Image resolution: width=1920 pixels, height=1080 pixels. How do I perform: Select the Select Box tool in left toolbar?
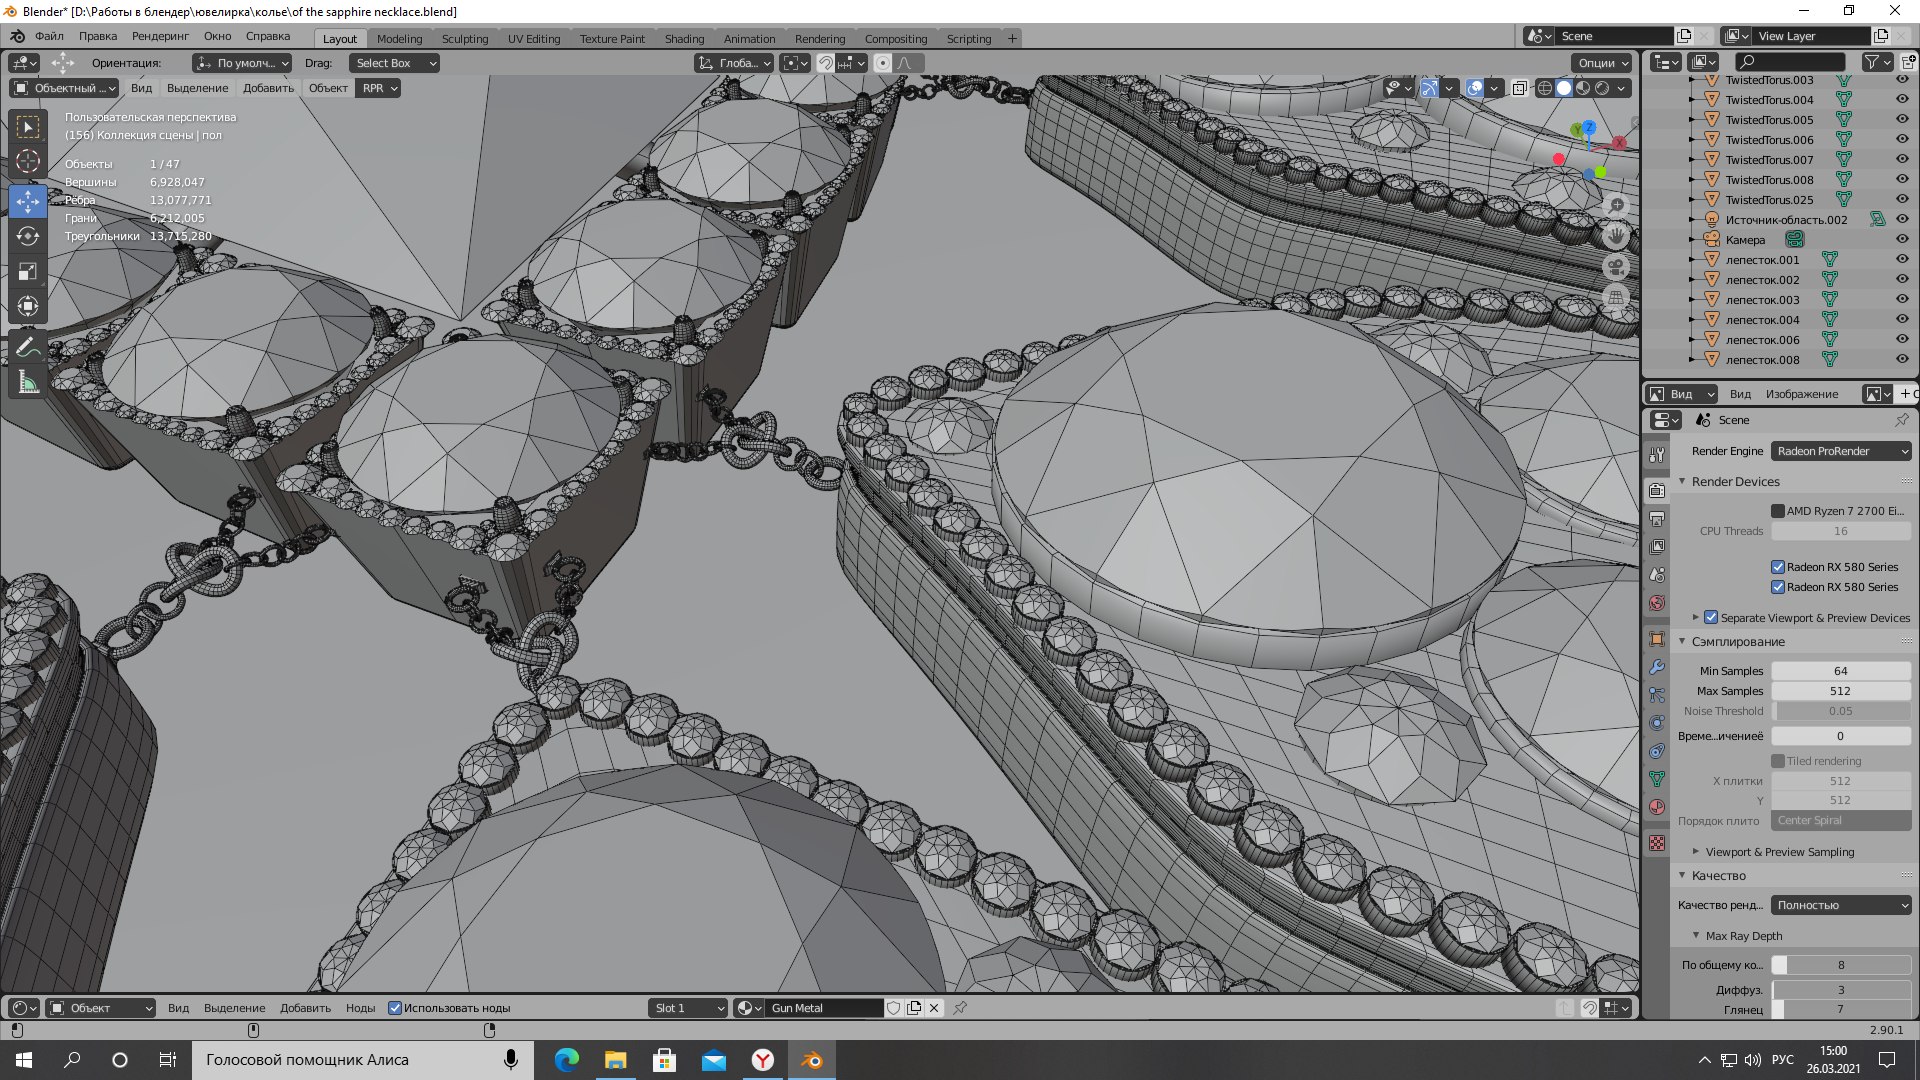(x=28, y=127)
